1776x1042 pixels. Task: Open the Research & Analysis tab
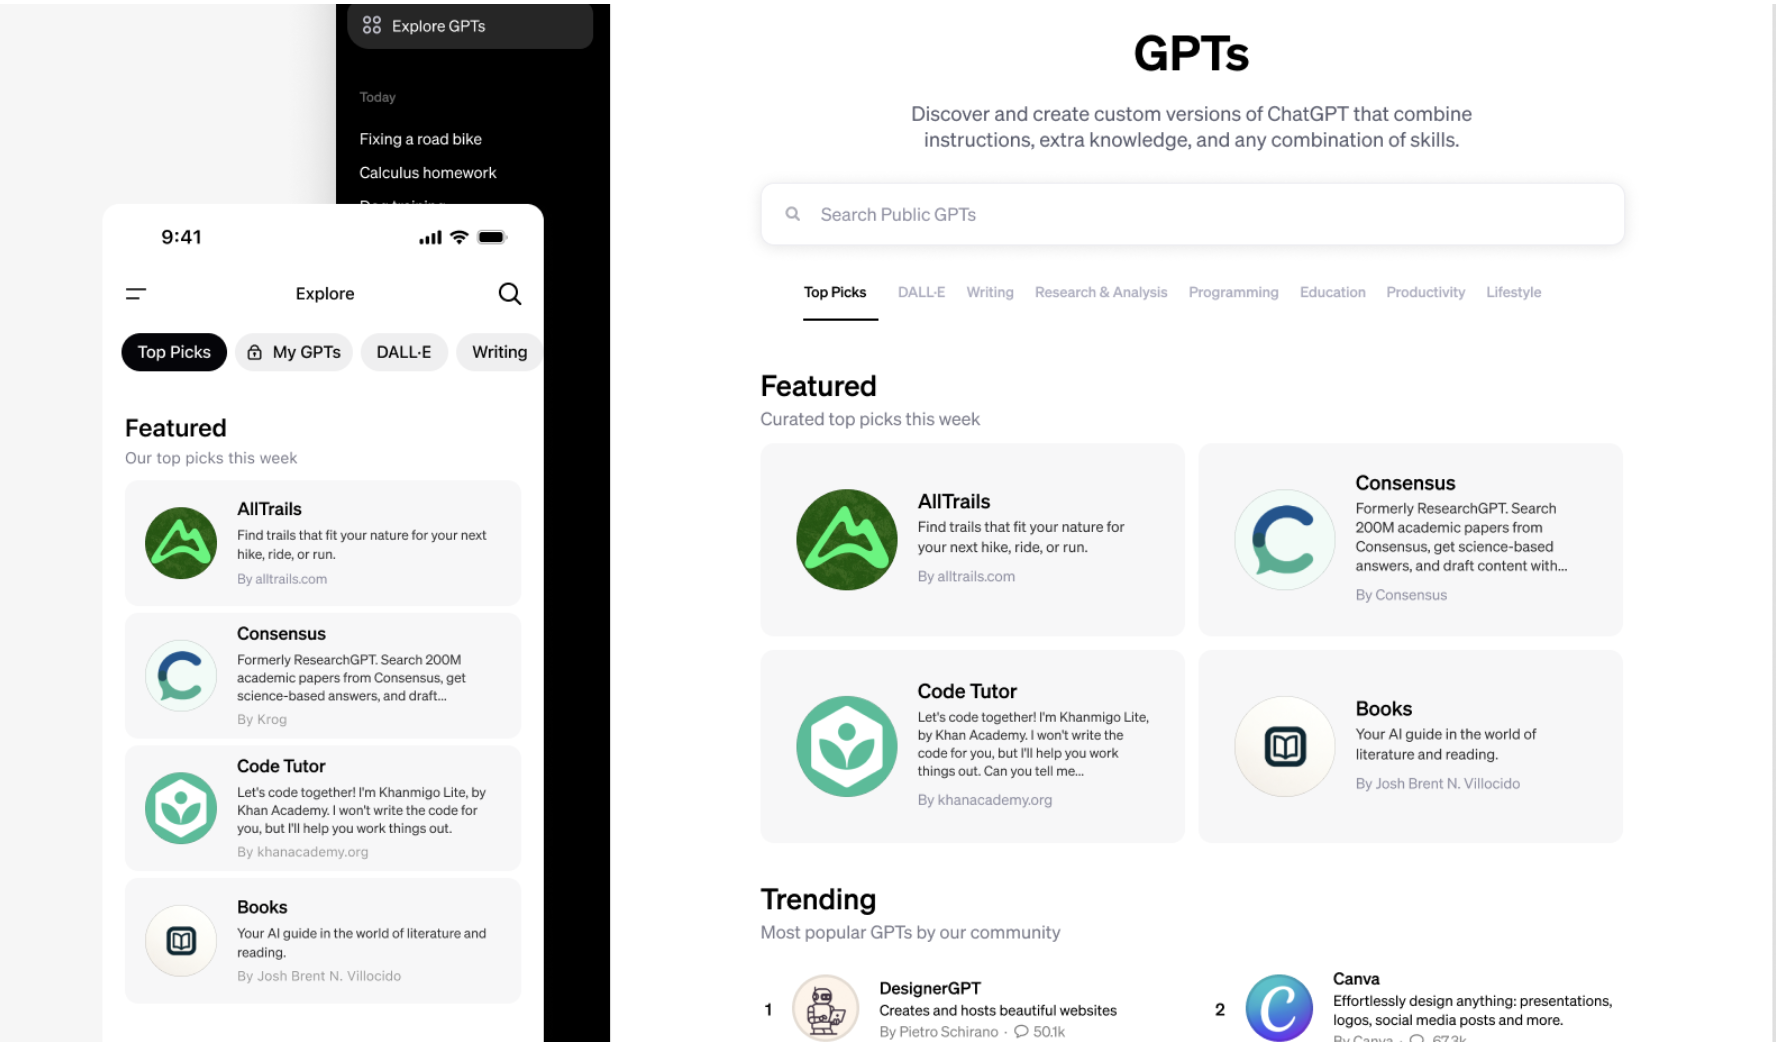[1101, 292]
